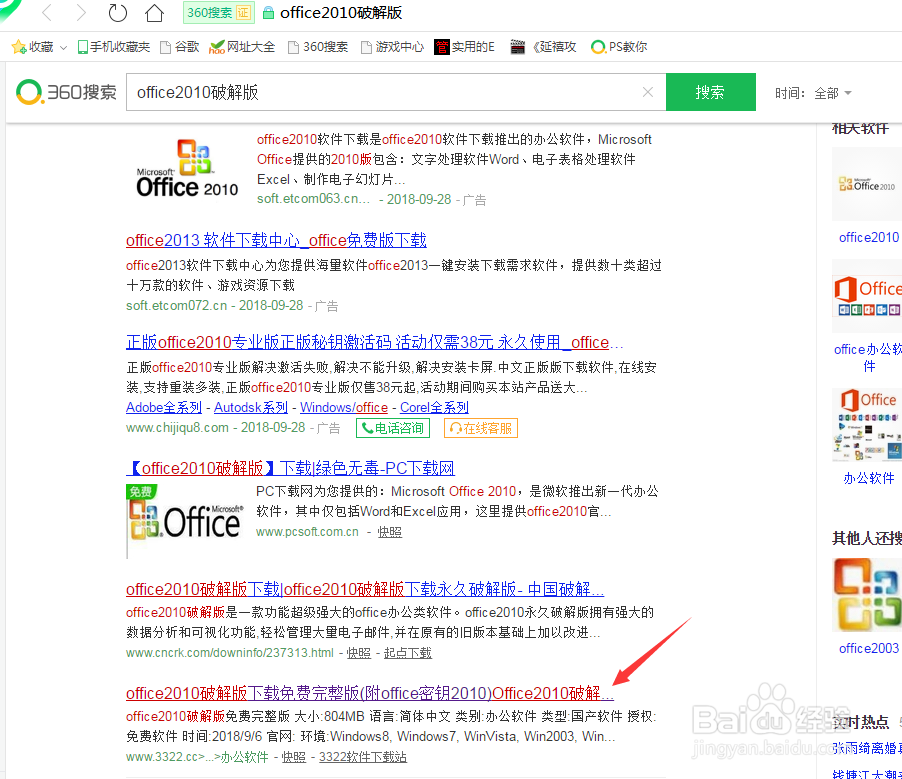Open the soft.etcom063.cn ad URL
The height and width of the screenshot is (779, 902).
point(313,199)
